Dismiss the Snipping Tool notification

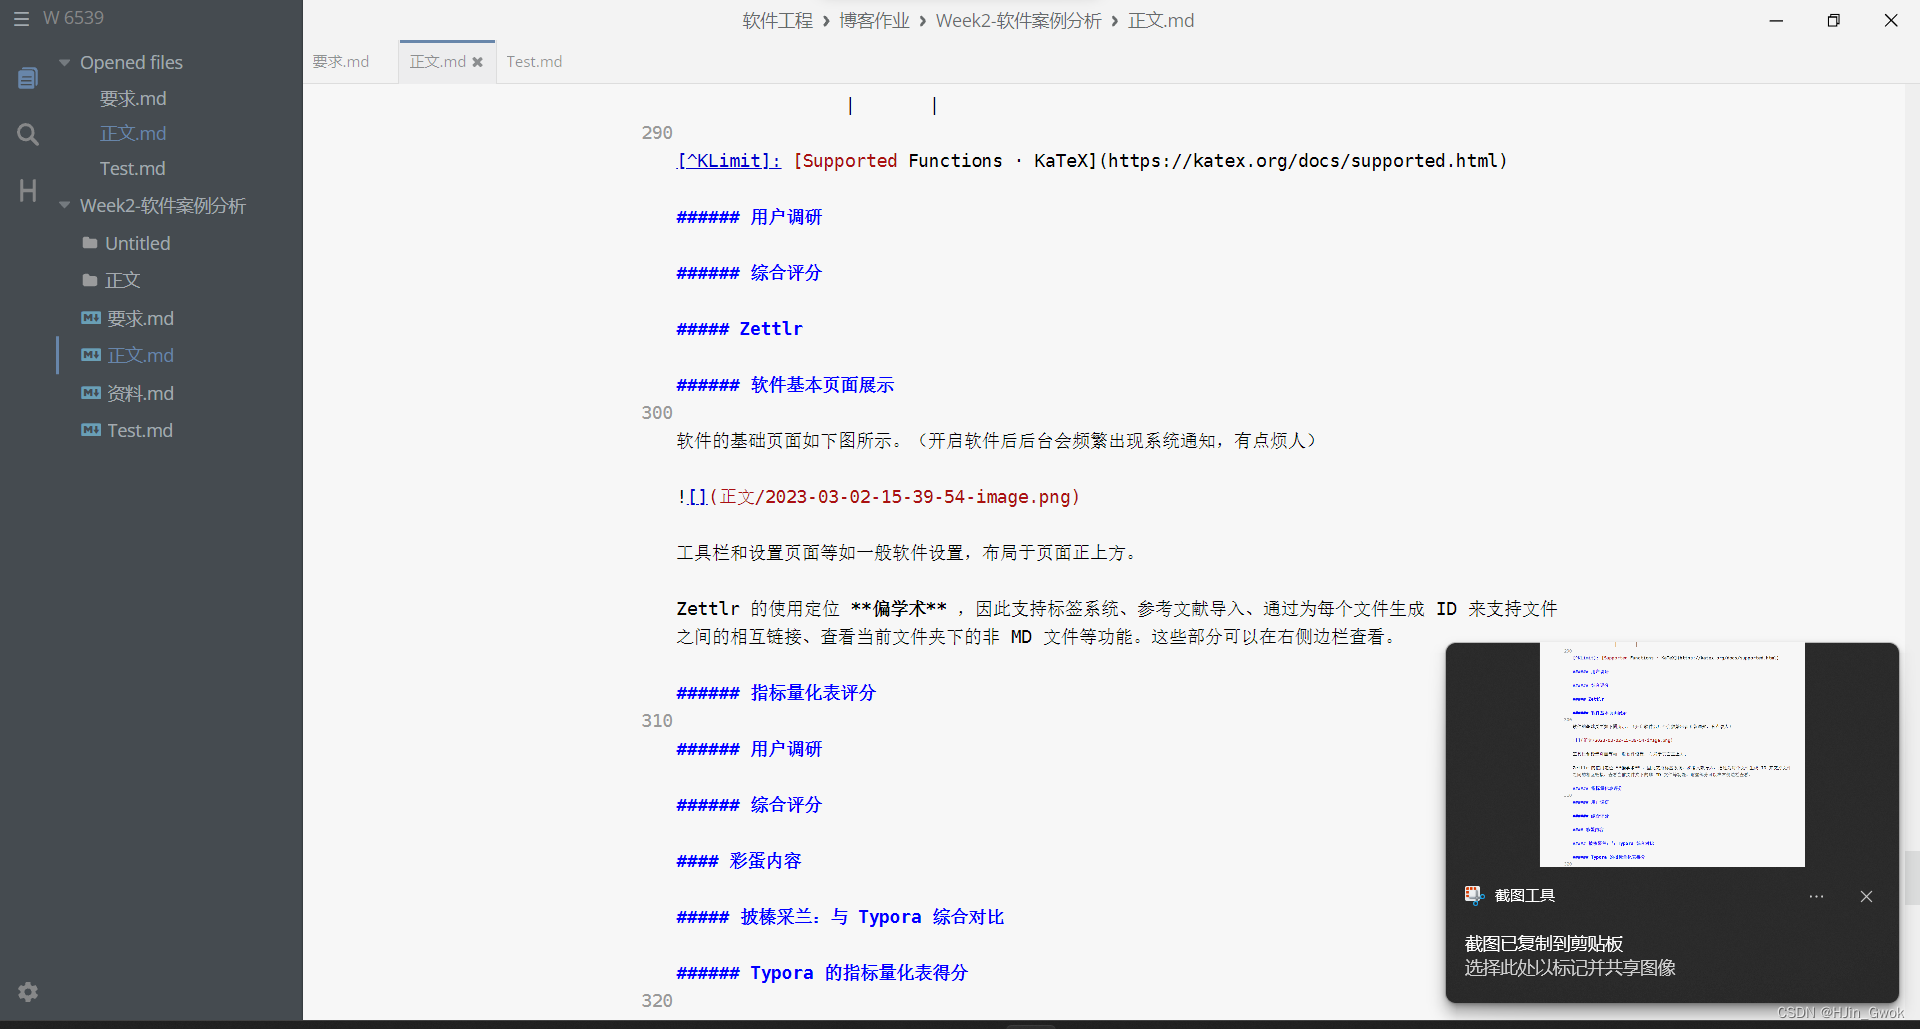[1866, 897]
